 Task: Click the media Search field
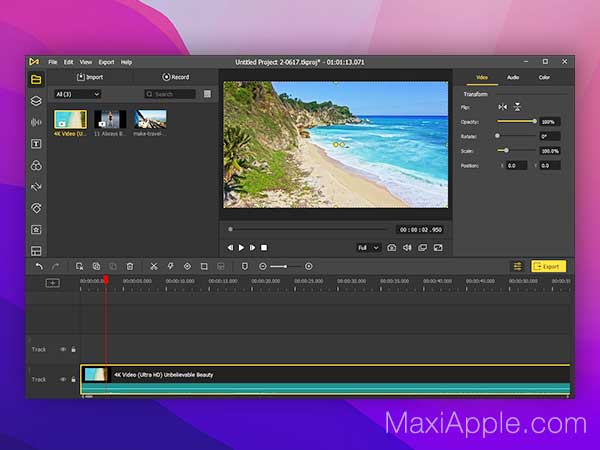[x=170, y=94]
